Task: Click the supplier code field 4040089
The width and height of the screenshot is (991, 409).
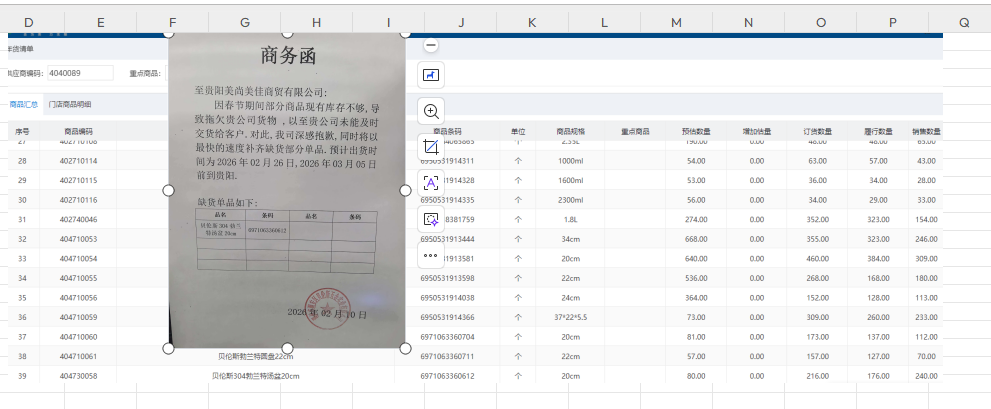Action: point(79,73)
